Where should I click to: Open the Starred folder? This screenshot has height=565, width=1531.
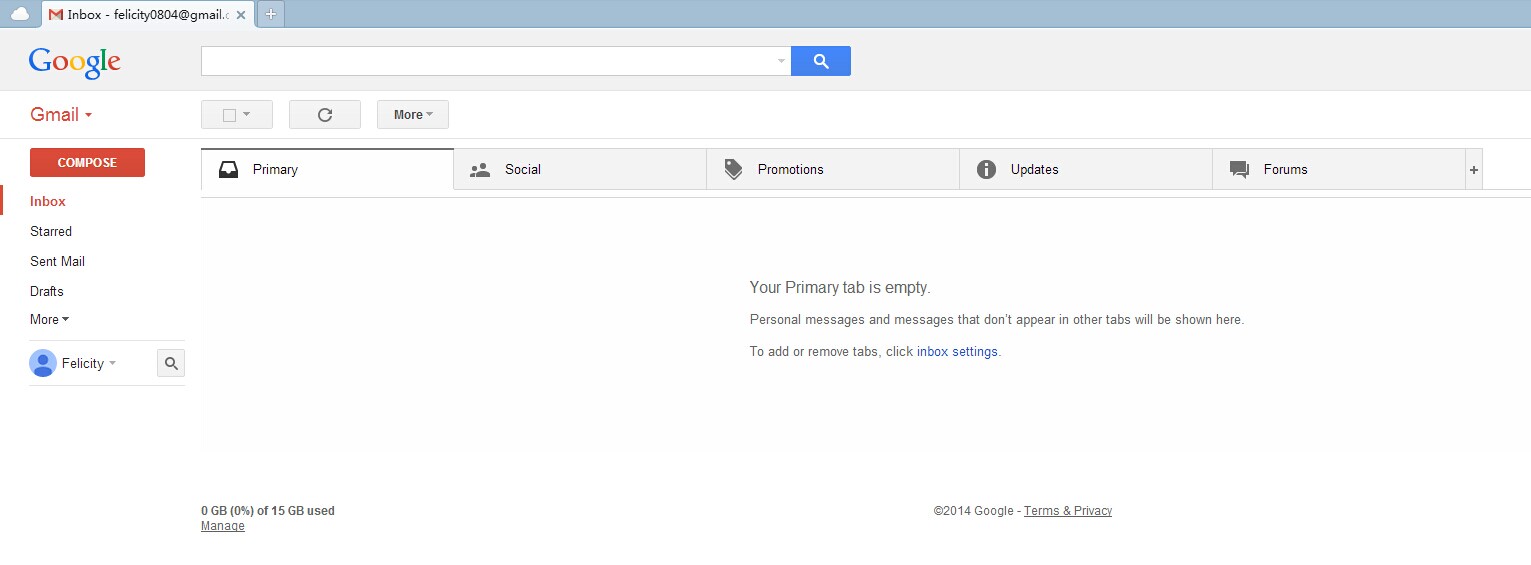[x=51, y=231]
